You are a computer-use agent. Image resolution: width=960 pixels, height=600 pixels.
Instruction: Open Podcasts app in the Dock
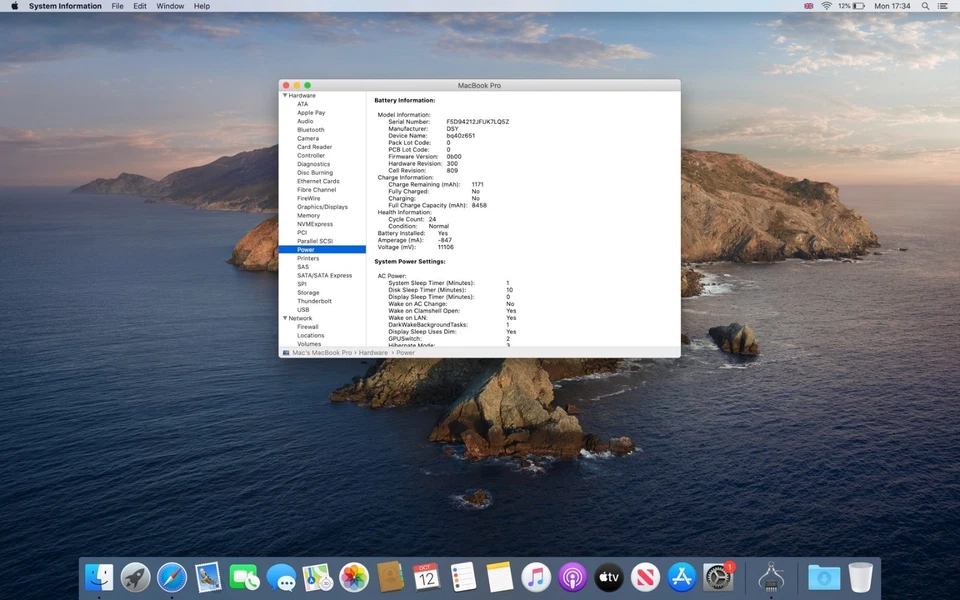(x=572, y=577)
